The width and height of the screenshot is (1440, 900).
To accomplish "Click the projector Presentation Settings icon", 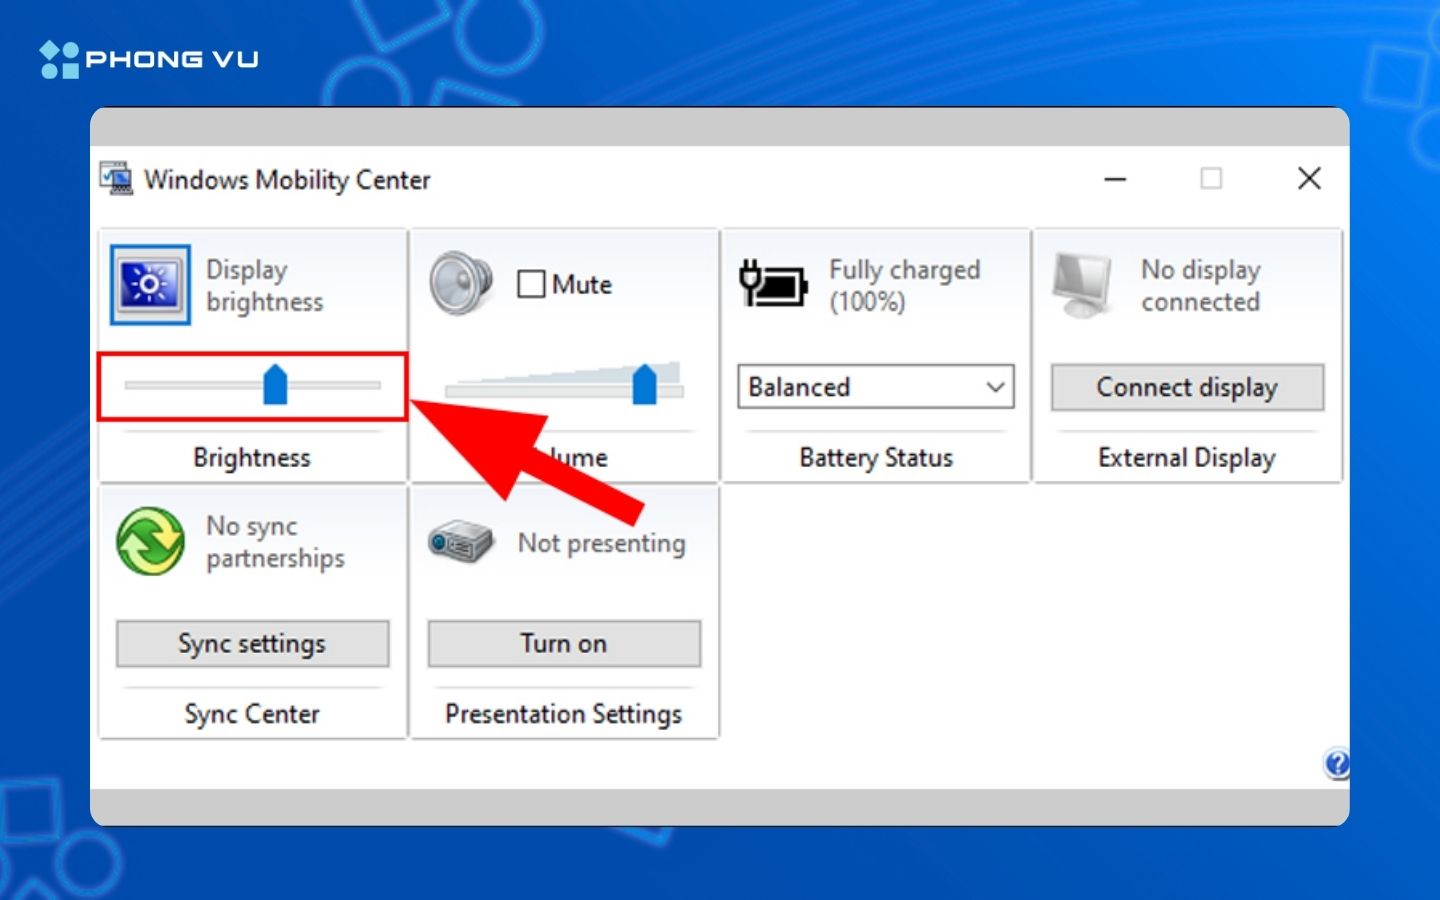I will point(459,541).
